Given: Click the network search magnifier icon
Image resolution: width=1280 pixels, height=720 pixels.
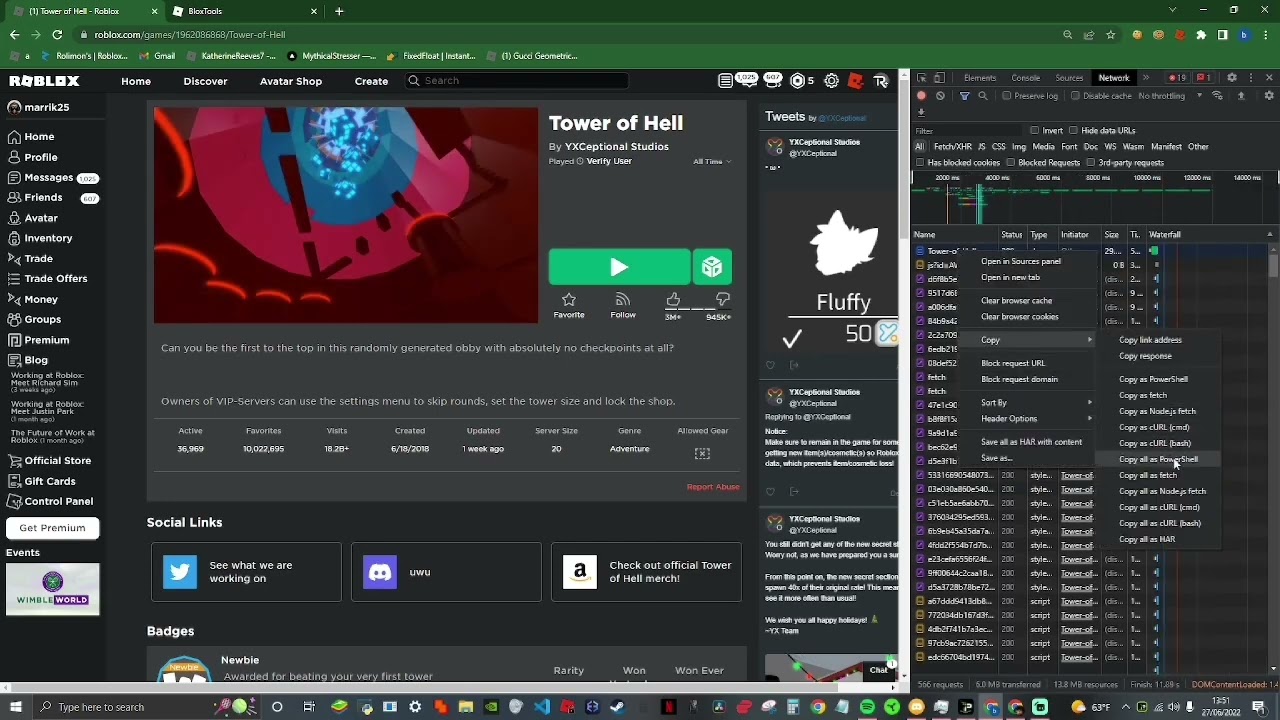Looking at the screenshot, I should coord(983,96).
